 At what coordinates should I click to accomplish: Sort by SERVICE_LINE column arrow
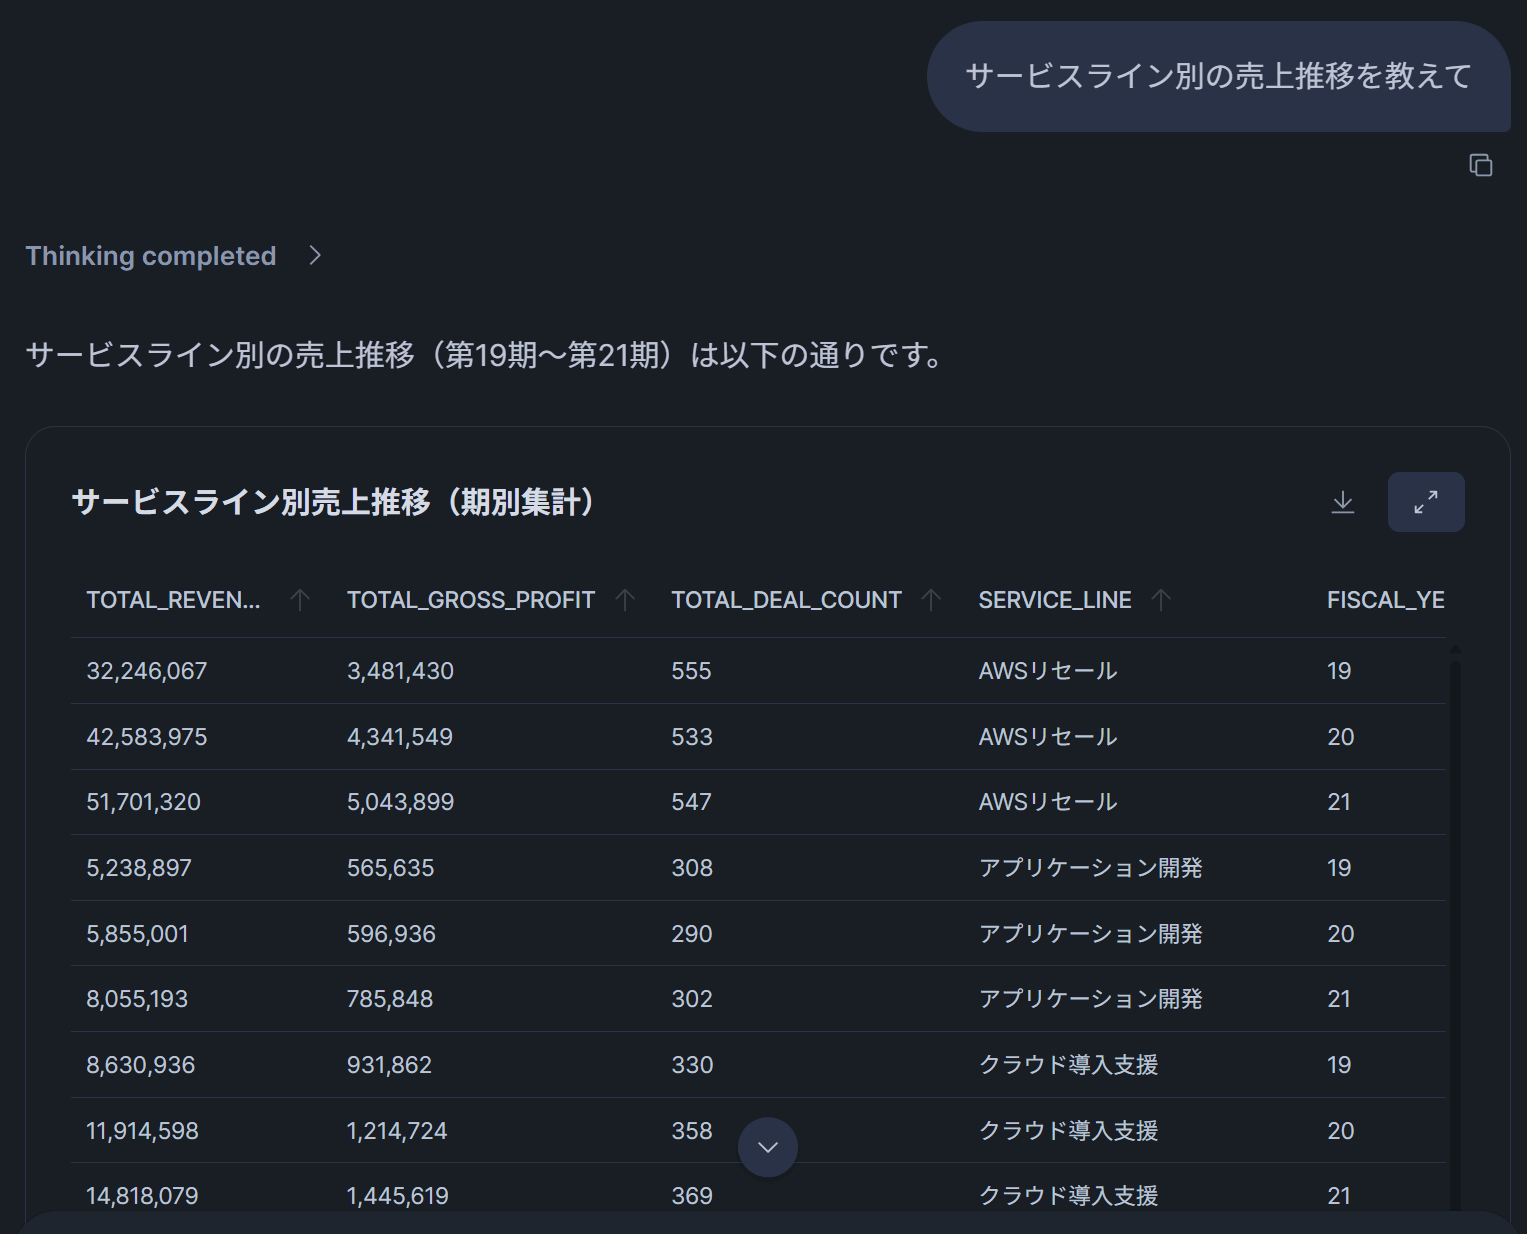(1160, 600)
